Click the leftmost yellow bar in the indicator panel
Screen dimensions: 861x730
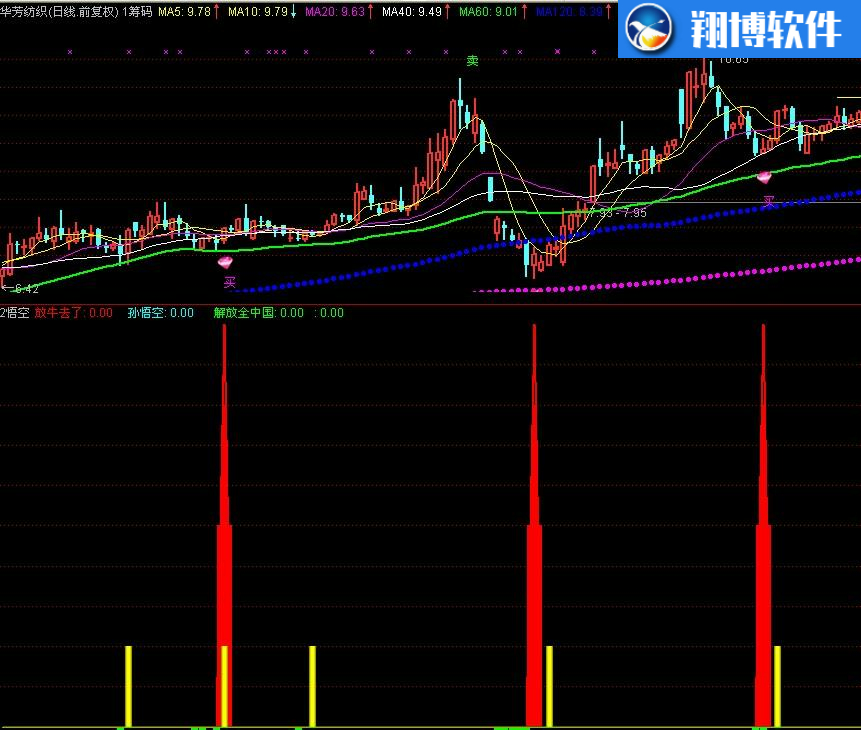click(128, 686)
